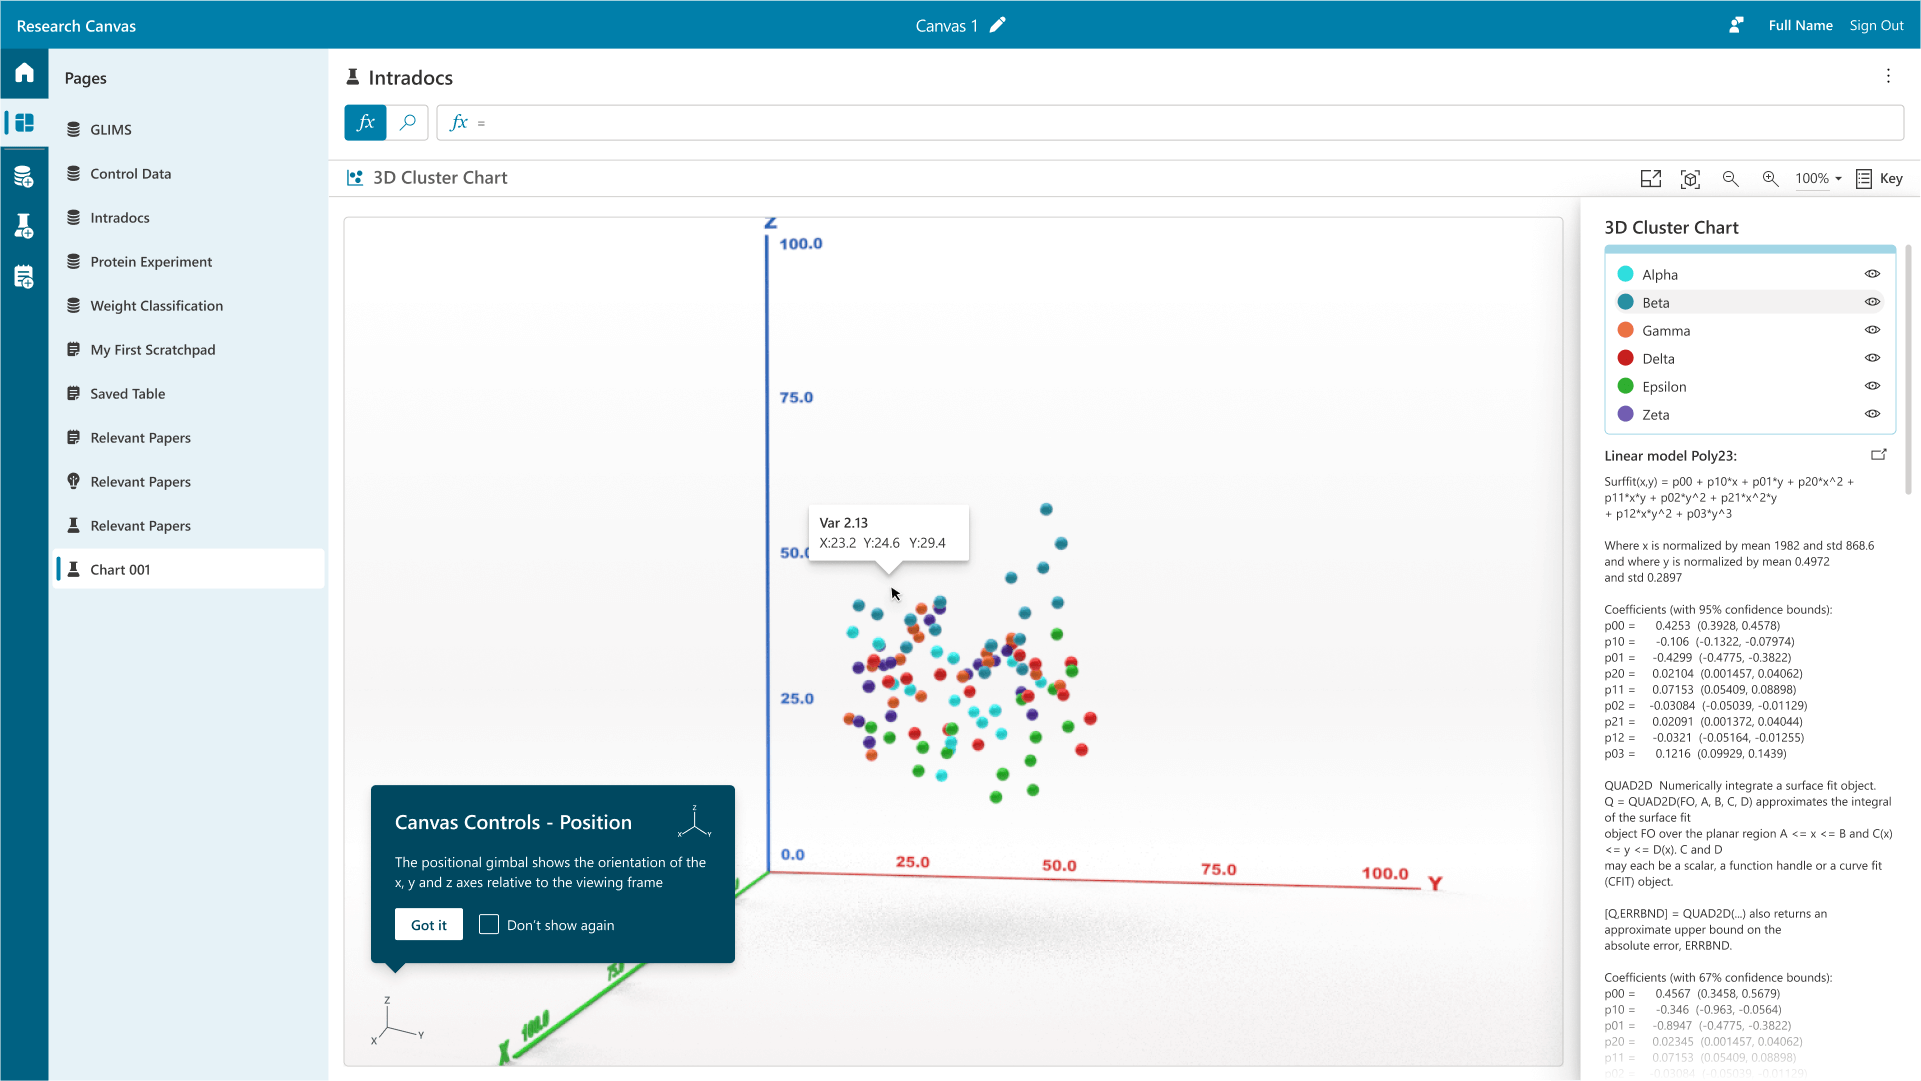Open the add database icon in the sidebar

click(x=24, y=177)
